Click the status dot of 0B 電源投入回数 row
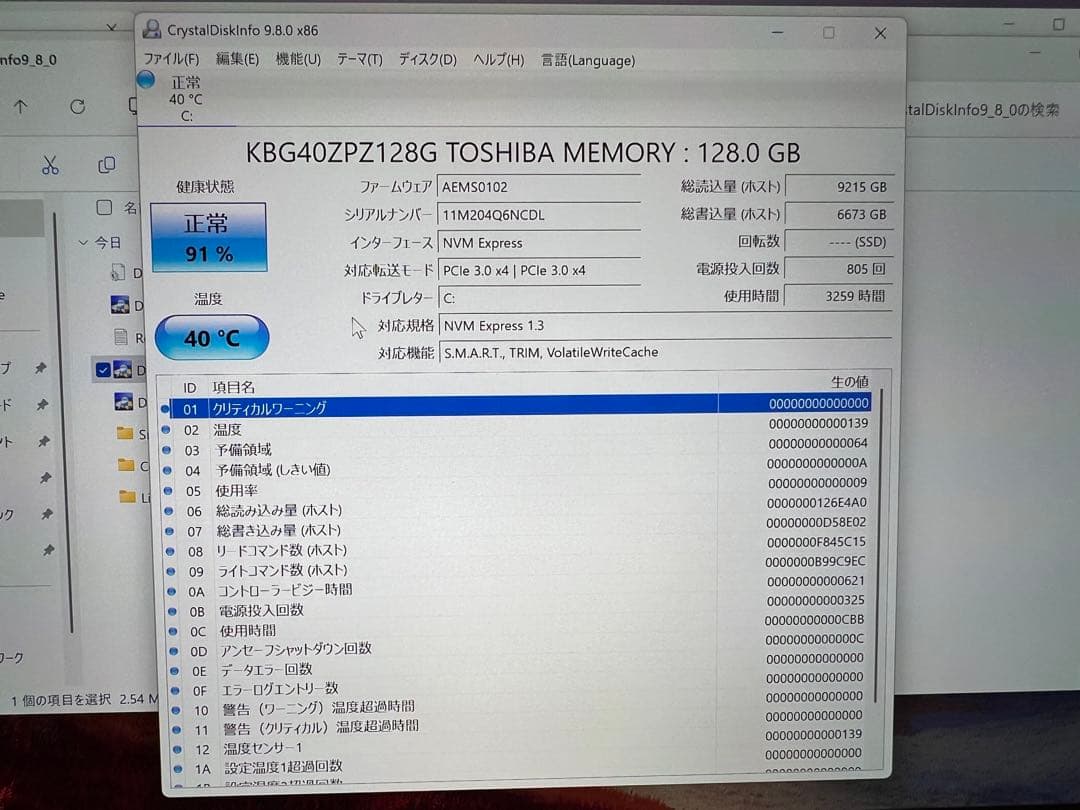1080x810 pixels. (172, 611)
